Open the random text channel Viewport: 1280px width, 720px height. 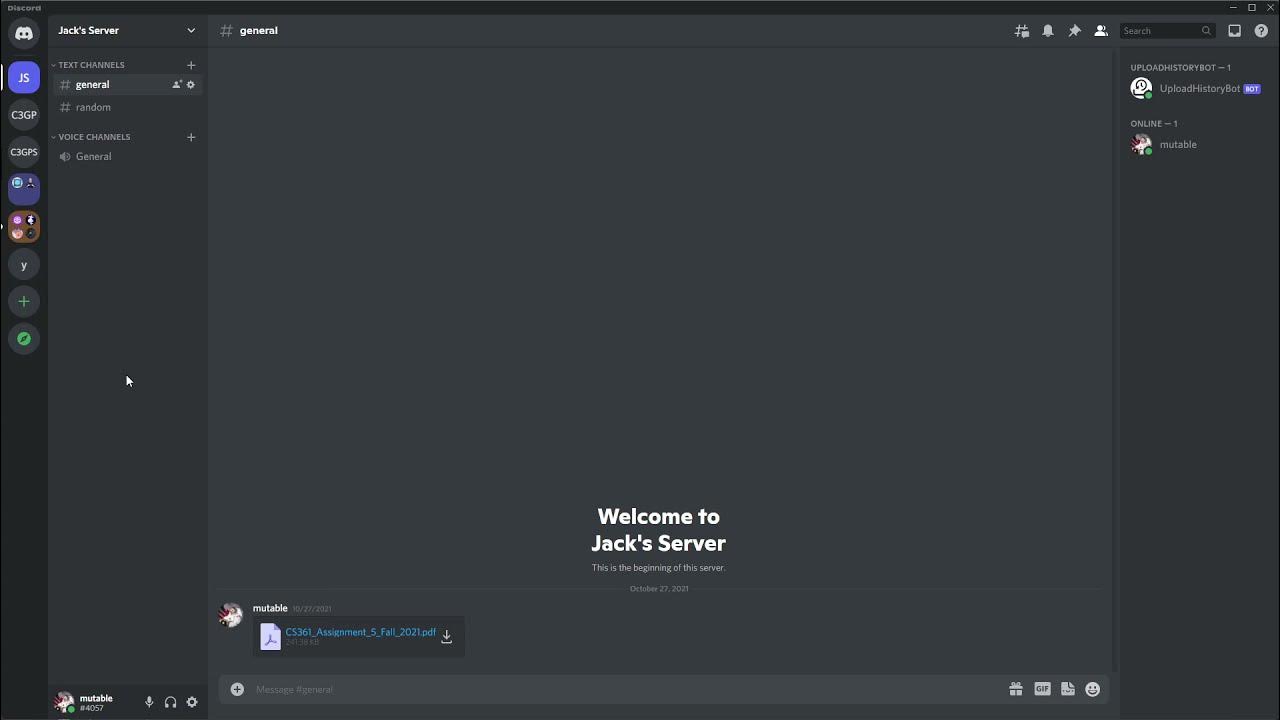click(127, 107)
